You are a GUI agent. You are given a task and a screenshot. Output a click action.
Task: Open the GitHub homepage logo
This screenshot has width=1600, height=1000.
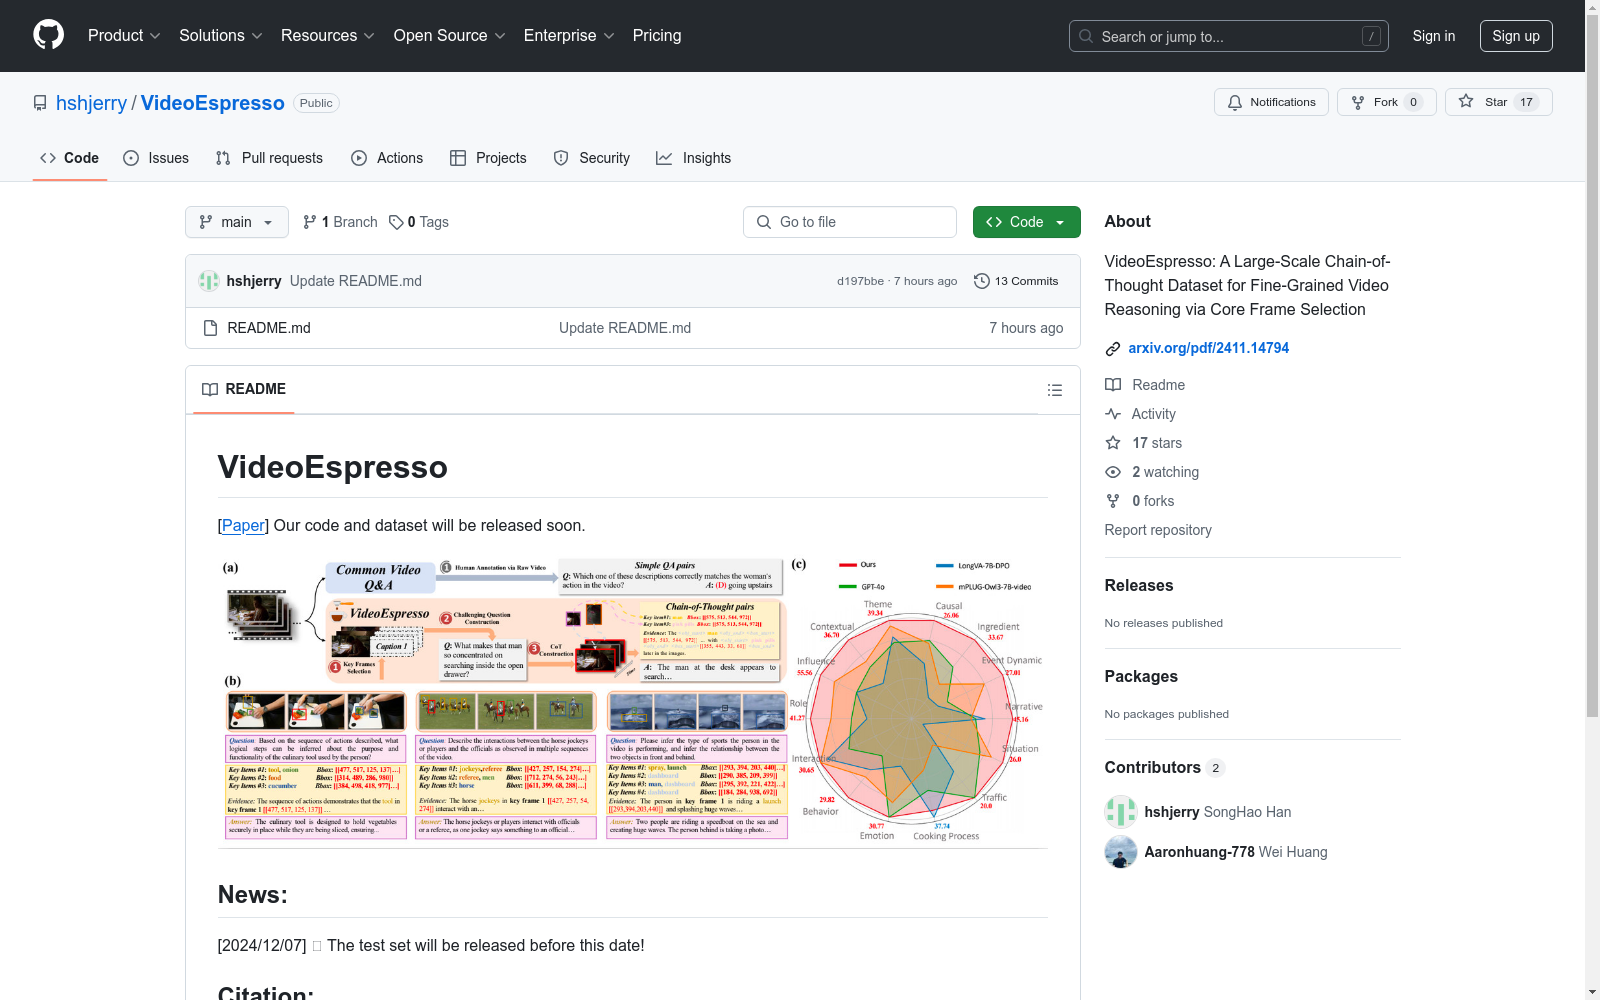tap(48, 35)
